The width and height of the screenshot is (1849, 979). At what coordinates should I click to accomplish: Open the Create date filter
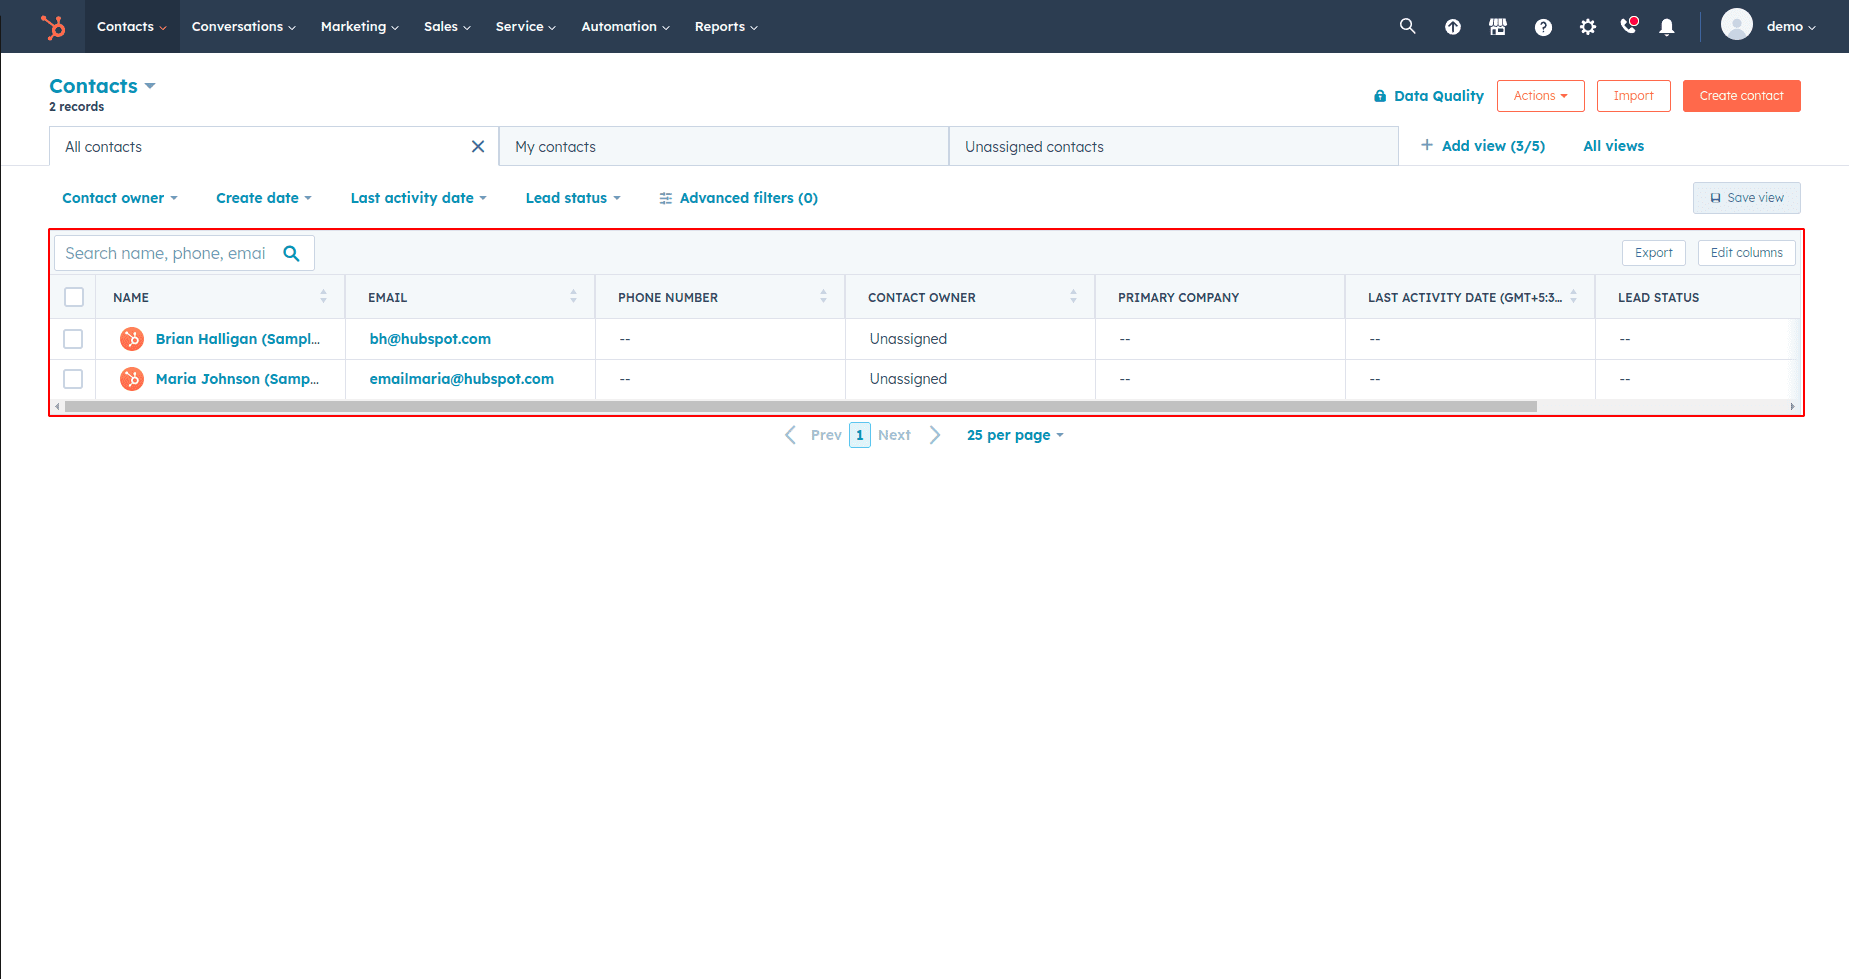264,198
